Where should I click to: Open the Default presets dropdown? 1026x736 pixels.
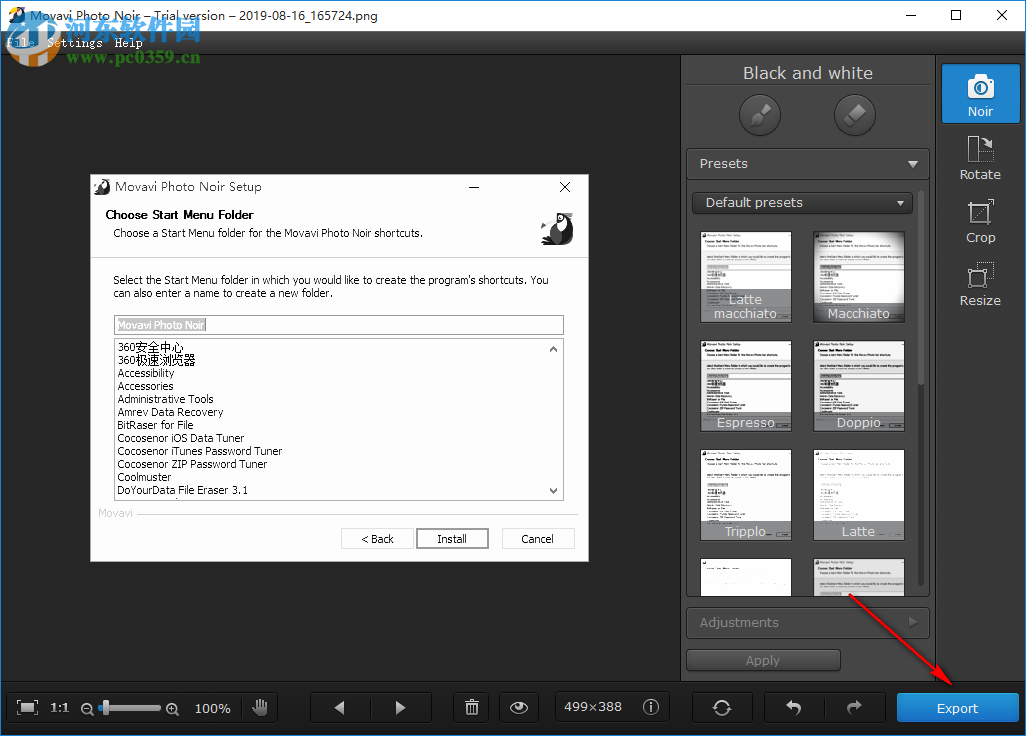802,202
